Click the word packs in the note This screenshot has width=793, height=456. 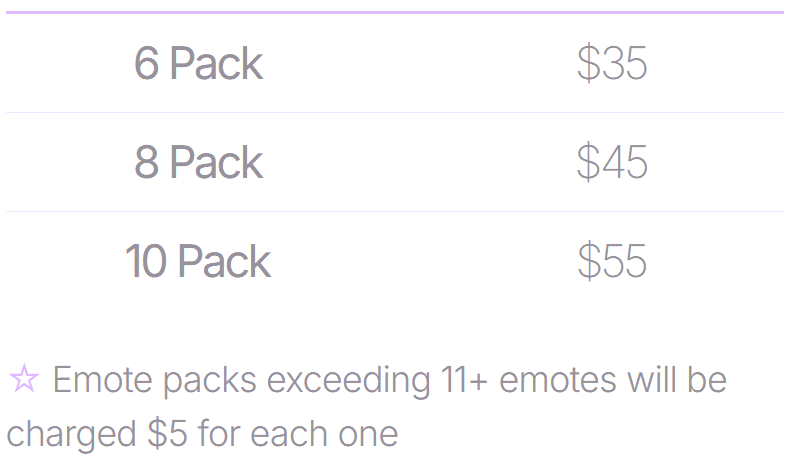point(210,382)
